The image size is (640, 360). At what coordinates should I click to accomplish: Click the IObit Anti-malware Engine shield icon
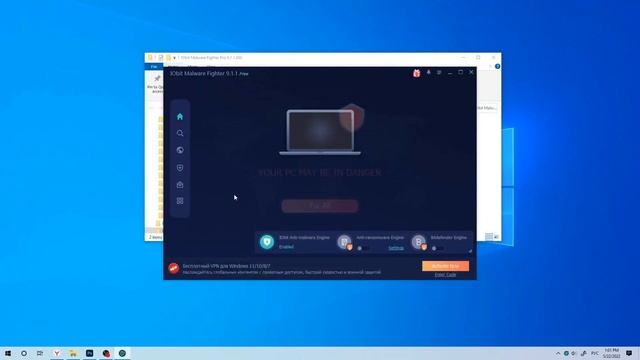point(267,242)
